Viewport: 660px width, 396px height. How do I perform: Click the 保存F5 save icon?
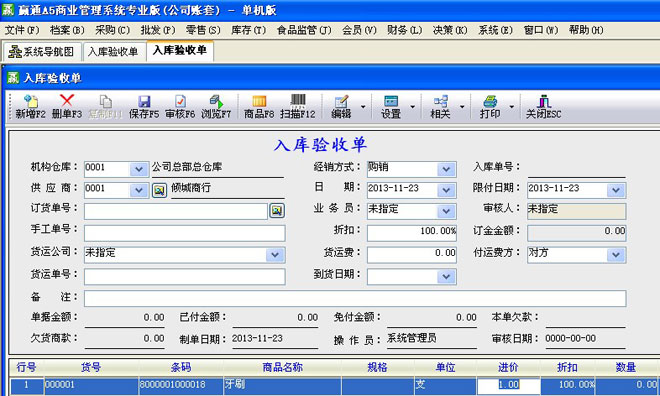point(144,106)
